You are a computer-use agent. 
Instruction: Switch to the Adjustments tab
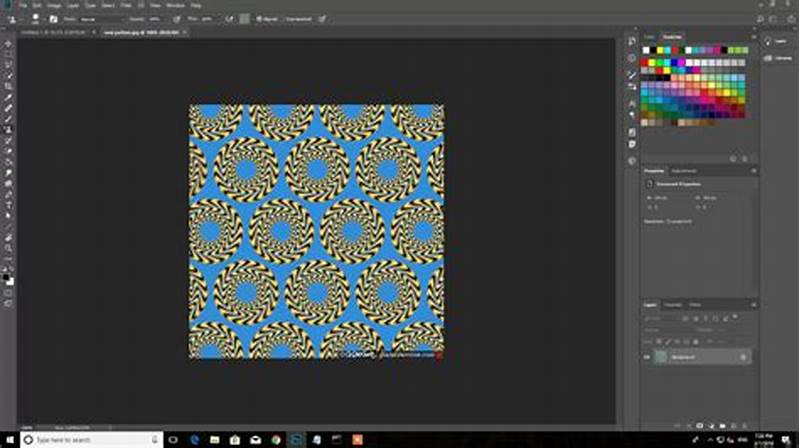(684, 171)
